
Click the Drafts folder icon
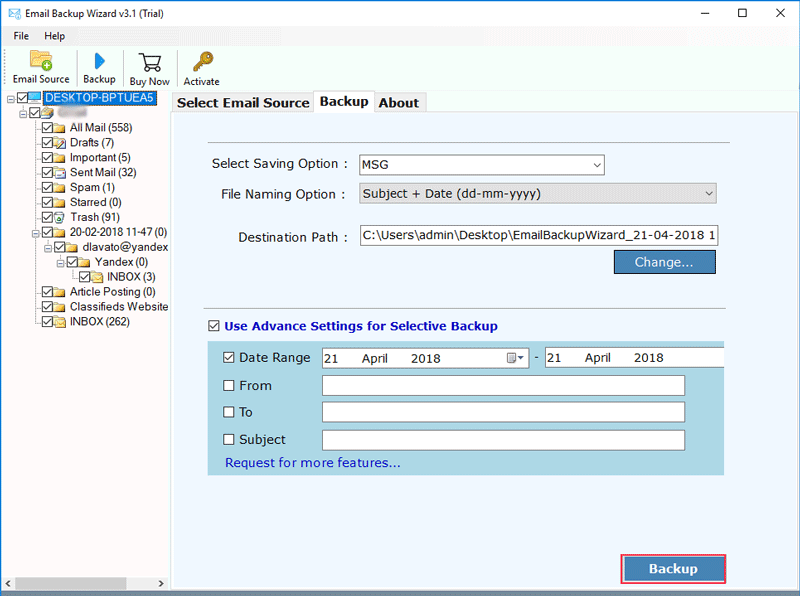[59, 142]
